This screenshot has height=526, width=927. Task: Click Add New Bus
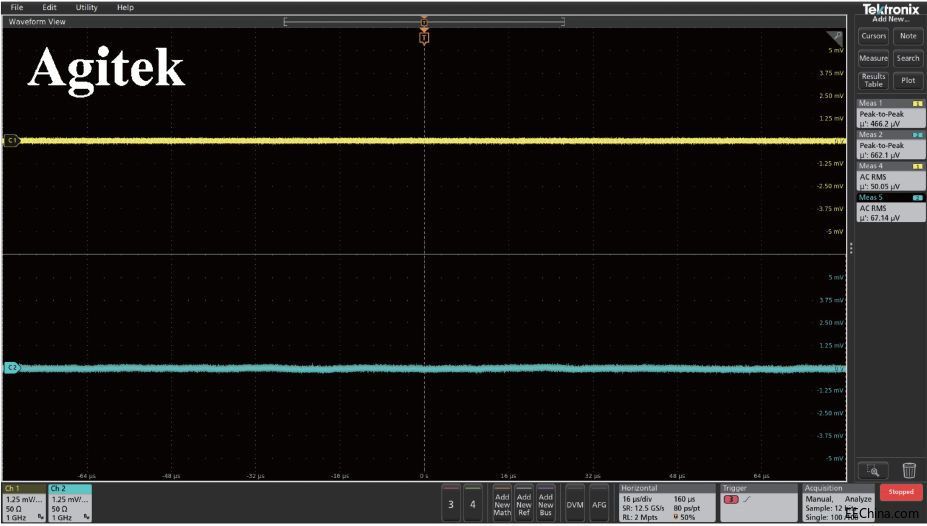pyautogui.click(x=546, y=504)
